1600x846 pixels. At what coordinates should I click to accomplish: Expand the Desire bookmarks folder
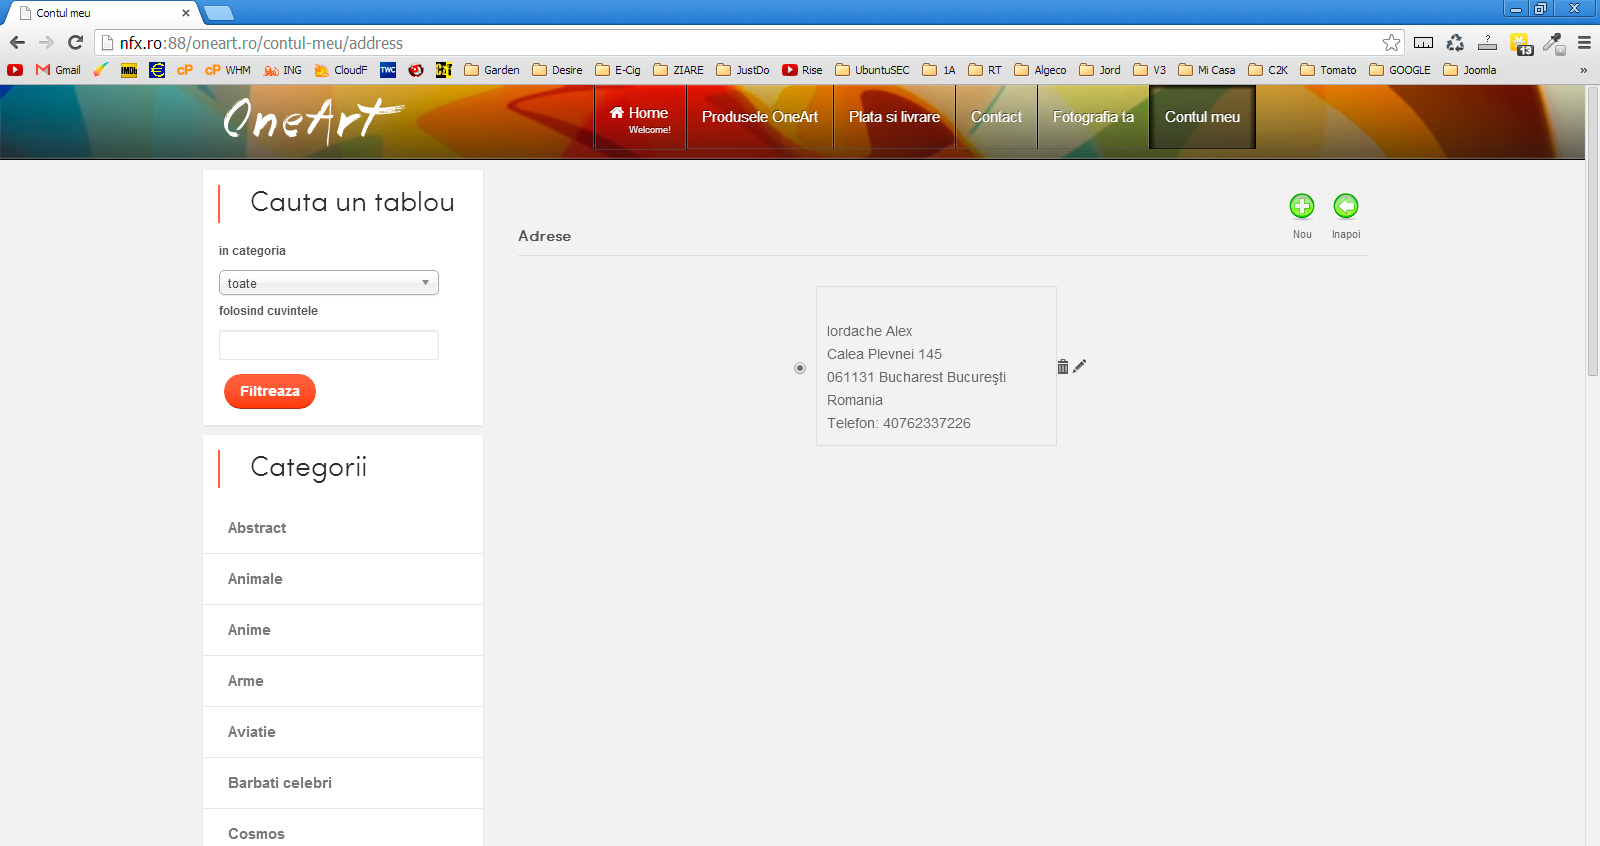pos(558,70)
